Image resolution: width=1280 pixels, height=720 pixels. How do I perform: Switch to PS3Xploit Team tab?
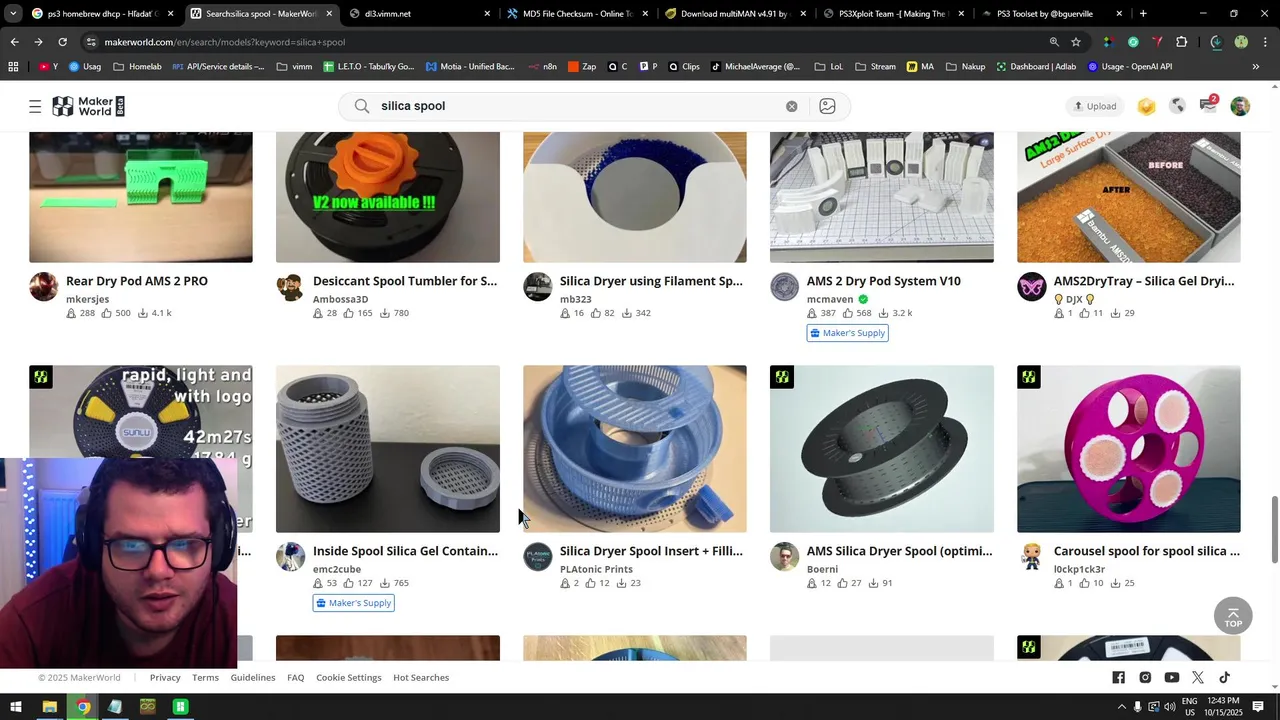[x=894, y=14]
